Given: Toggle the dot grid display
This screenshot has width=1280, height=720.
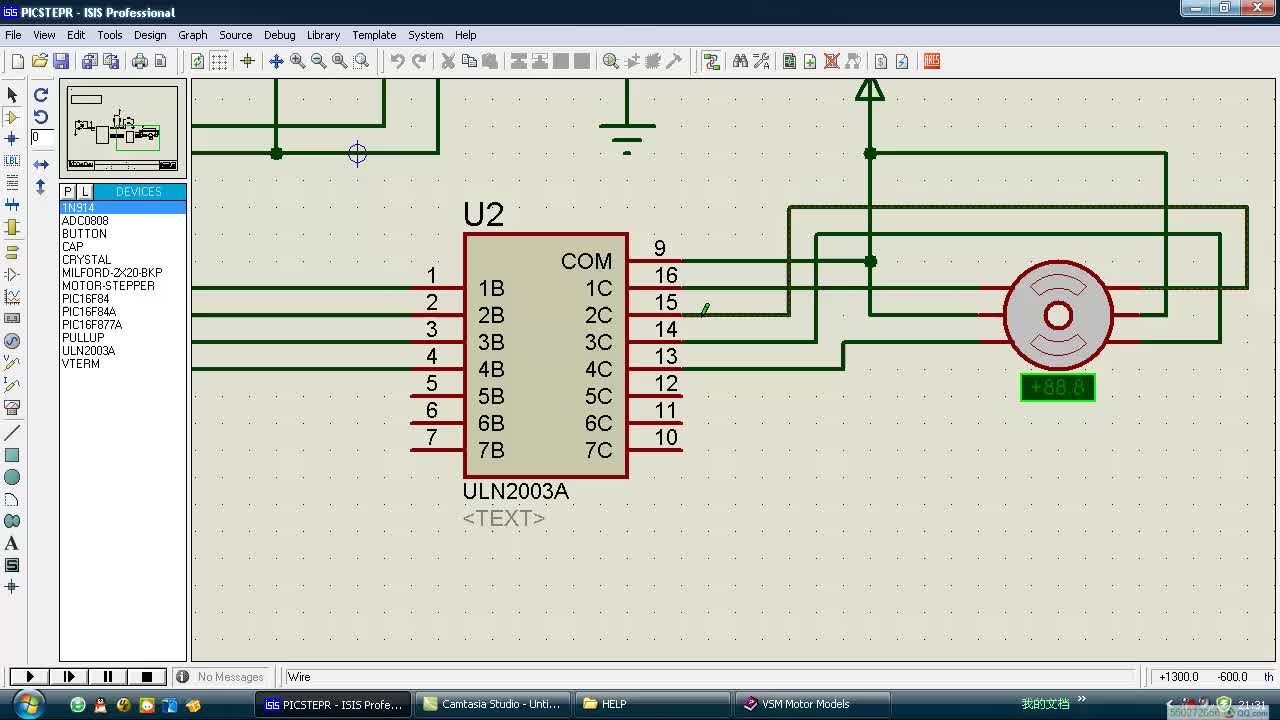Looking at the screenshot, I should [219, 61].
